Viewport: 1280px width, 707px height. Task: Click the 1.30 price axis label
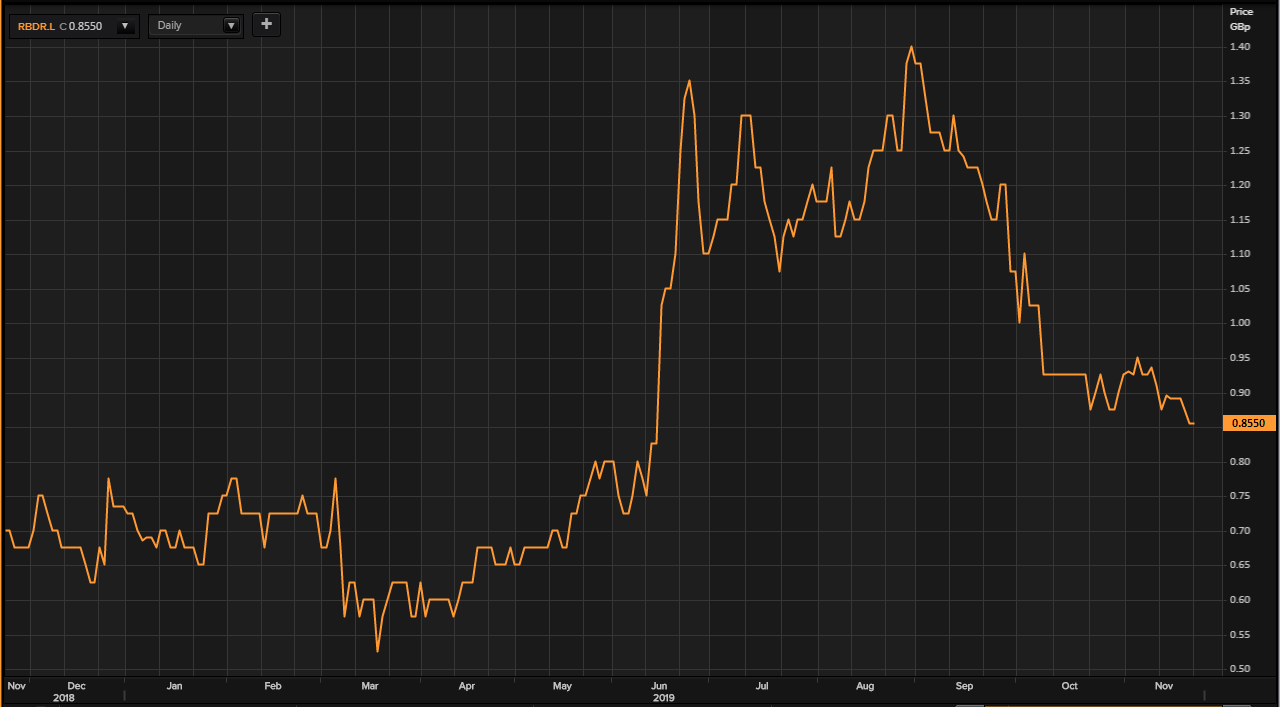coord(1241,116)
